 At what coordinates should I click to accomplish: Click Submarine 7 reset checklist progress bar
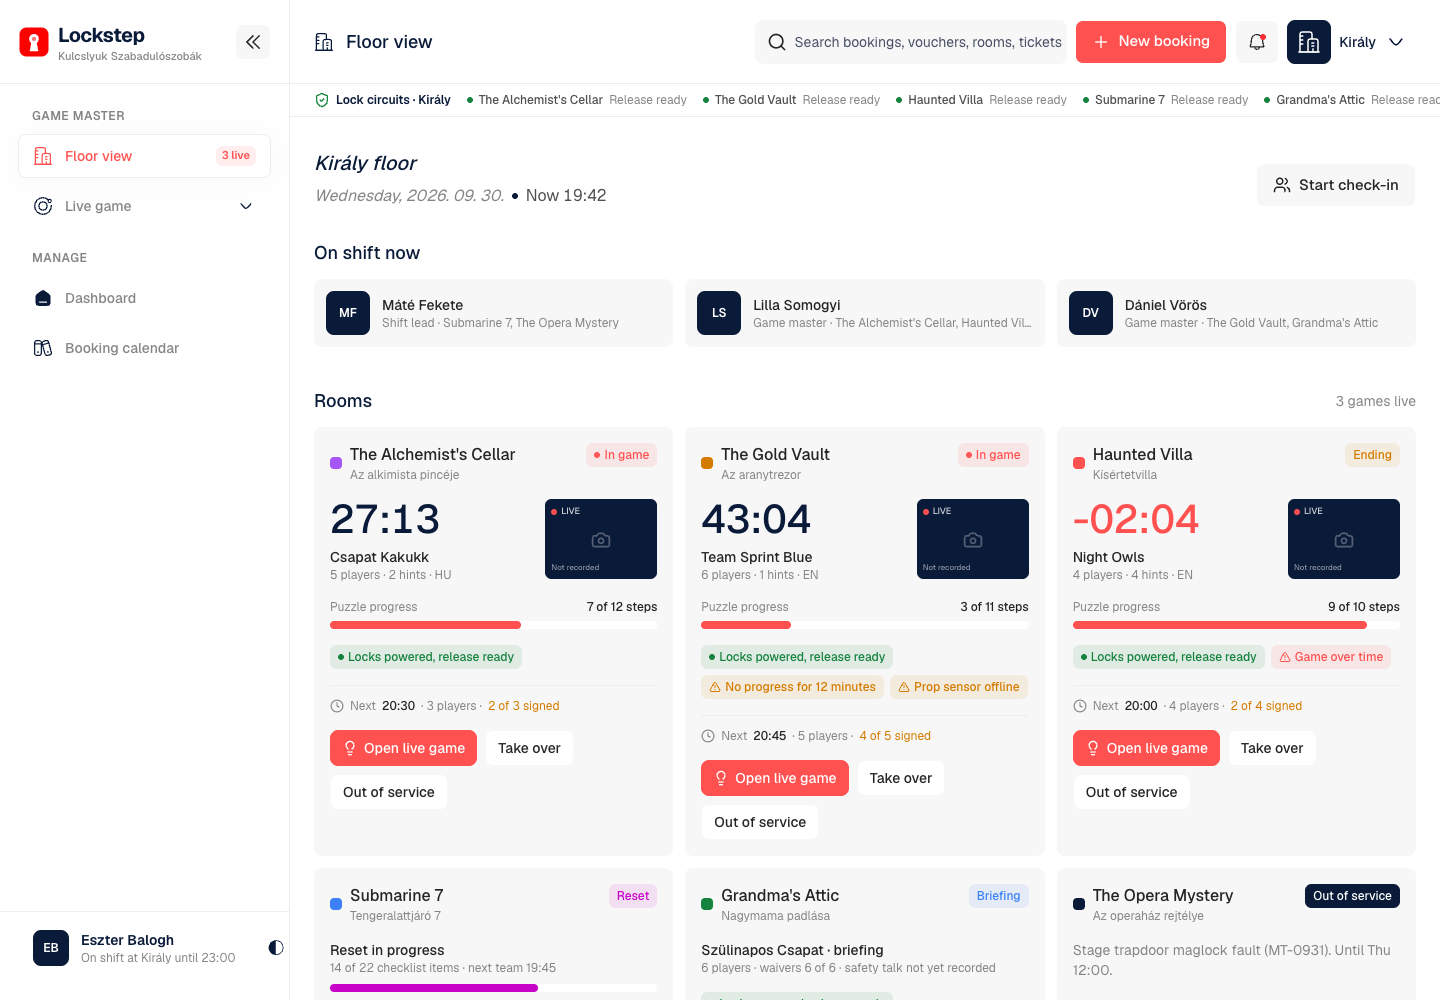click(494, 988)
